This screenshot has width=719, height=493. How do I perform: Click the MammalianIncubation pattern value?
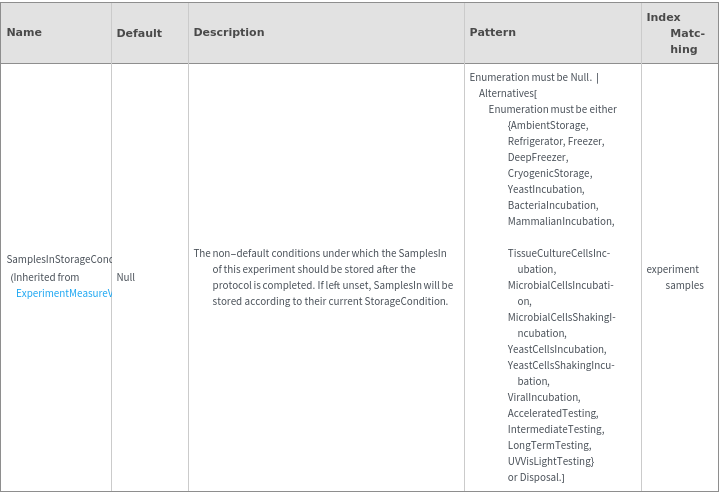point(560,221)
